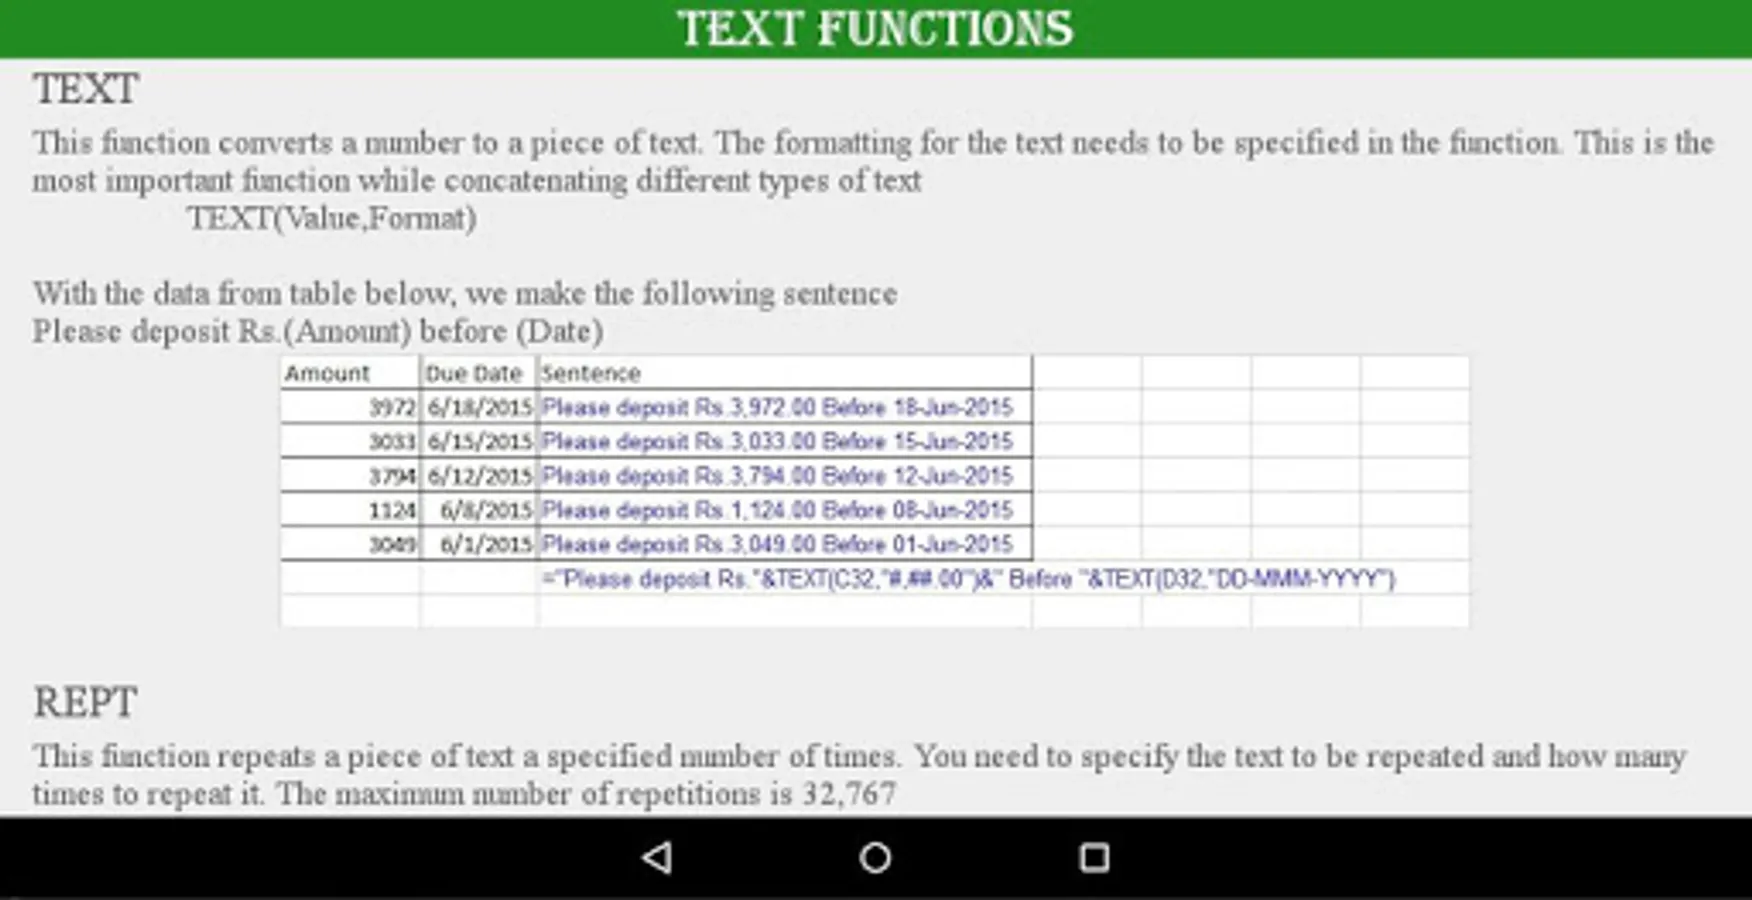Click the 'maximum number of repetitions is 32,767' line

coord(464,794)
